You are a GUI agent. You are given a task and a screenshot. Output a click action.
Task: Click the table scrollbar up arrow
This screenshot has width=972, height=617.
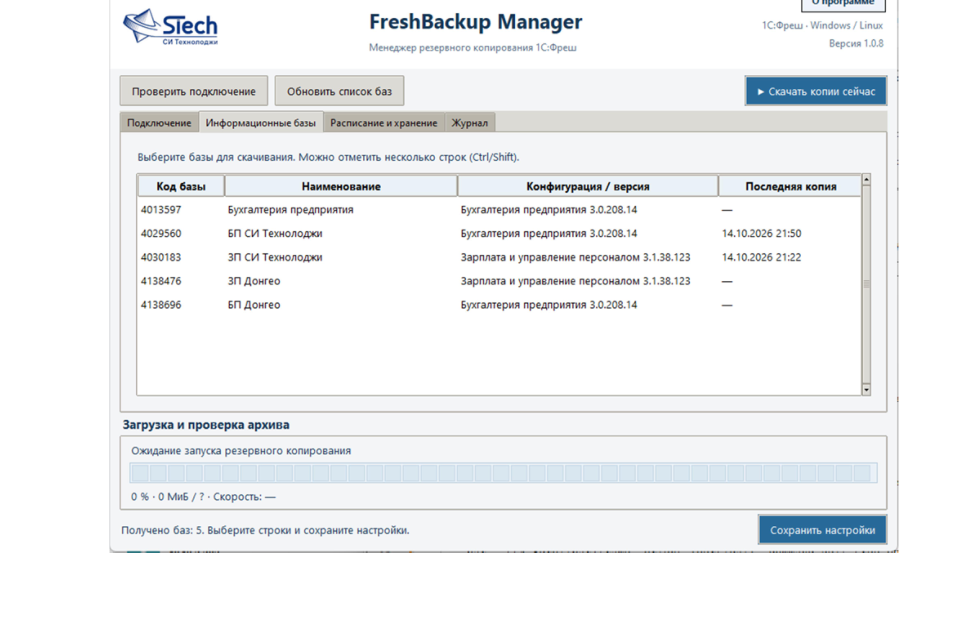(866, 180)
